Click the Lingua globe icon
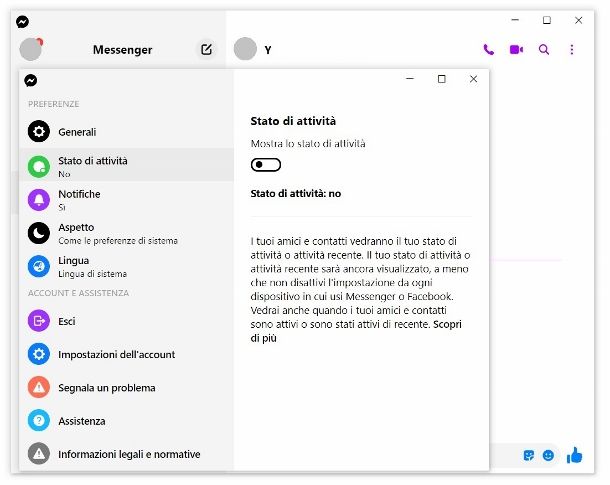 pyautogui.click(x=39, y=266)
